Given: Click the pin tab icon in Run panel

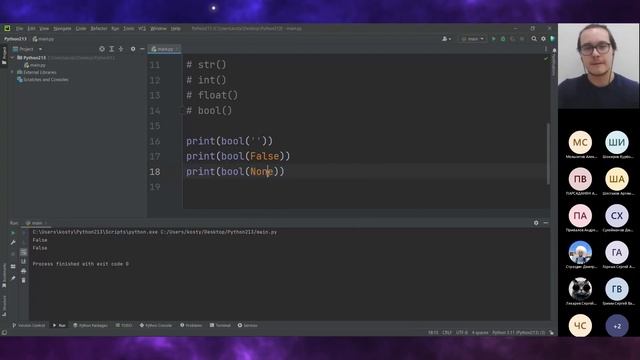Looking at the screenshot, I should (13, 278).
